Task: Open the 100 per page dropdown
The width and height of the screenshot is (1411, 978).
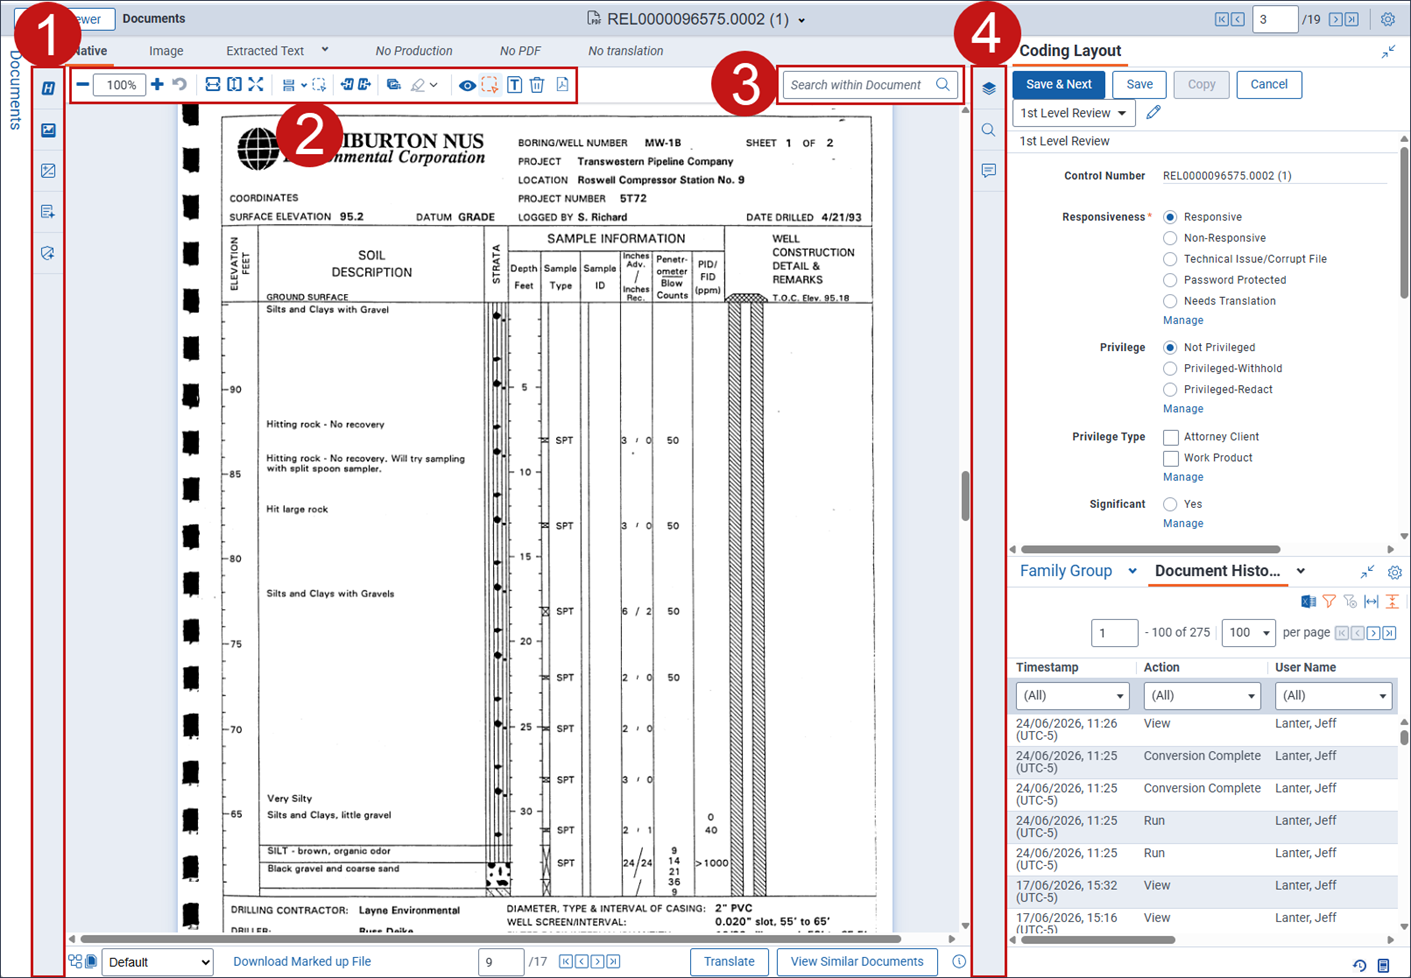Action: pyautogui.click(x=1248, y=632)
